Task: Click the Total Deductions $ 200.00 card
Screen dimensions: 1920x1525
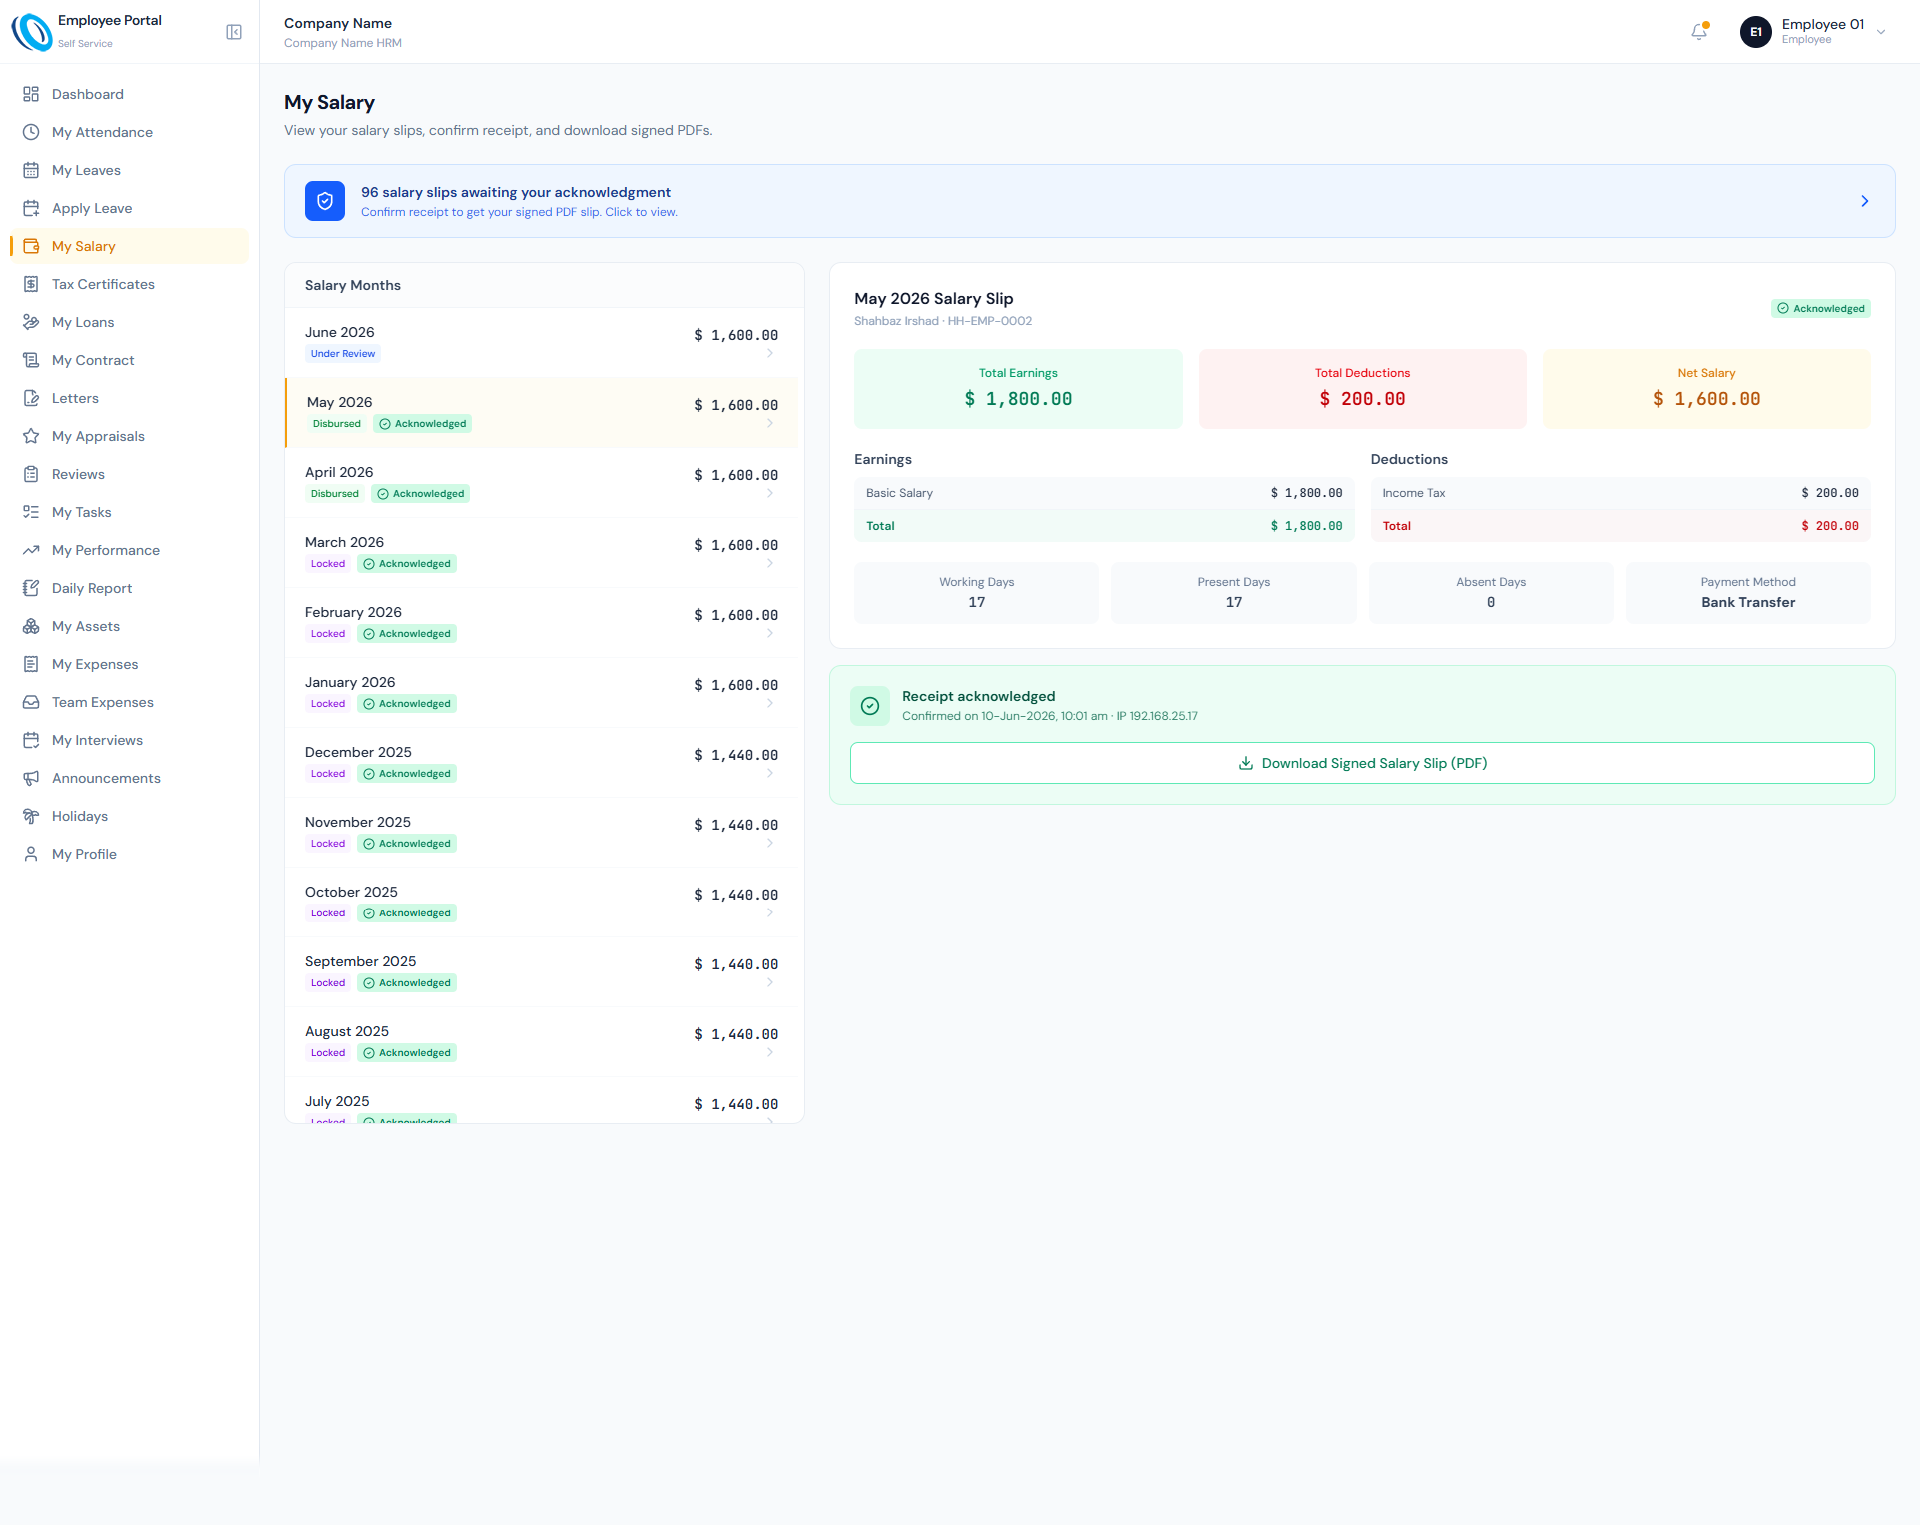Action: [x=1362, y=389]
